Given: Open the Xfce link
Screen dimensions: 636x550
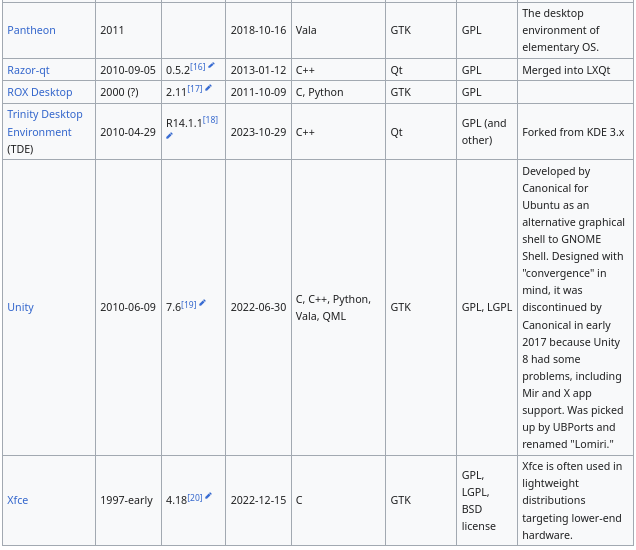Looking at the screenshot, I should 17,500.
